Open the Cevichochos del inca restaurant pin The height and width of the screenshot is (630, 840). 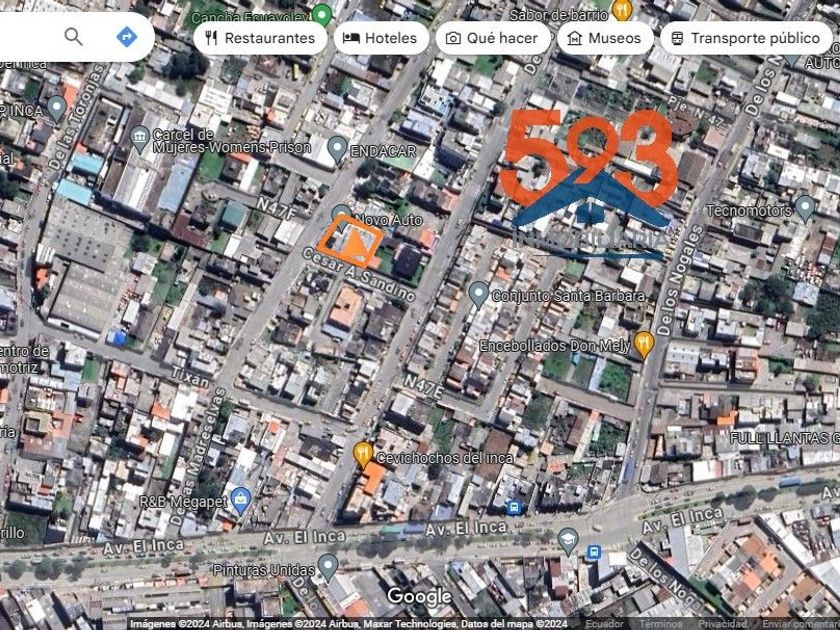click(x=363, y=455)
